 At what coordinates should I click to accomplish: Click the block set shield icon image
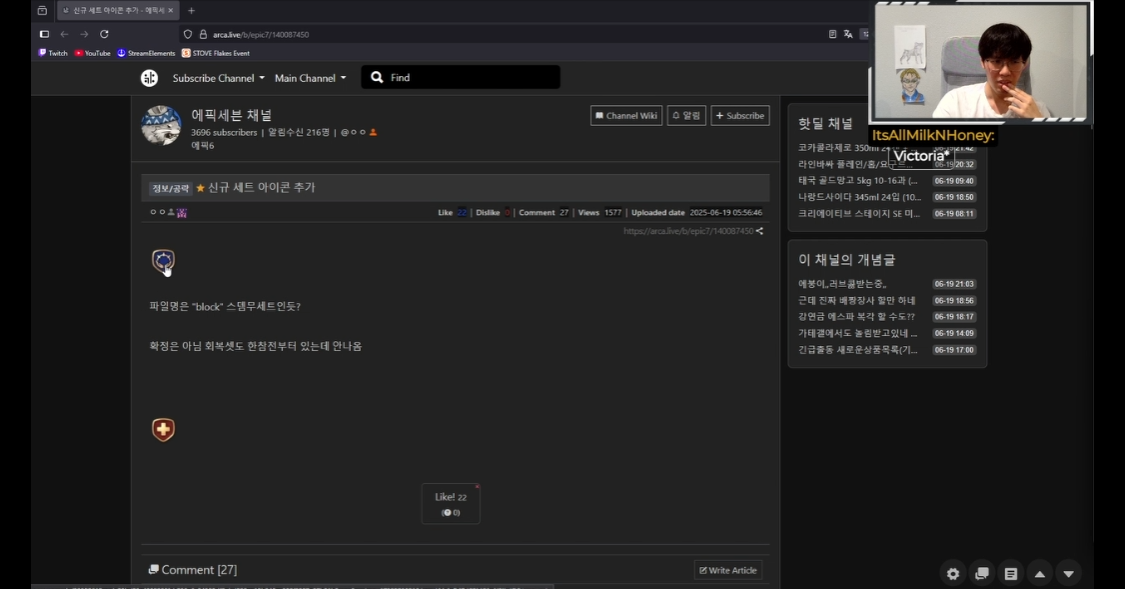pyautogui.click(x=164, y=261)
